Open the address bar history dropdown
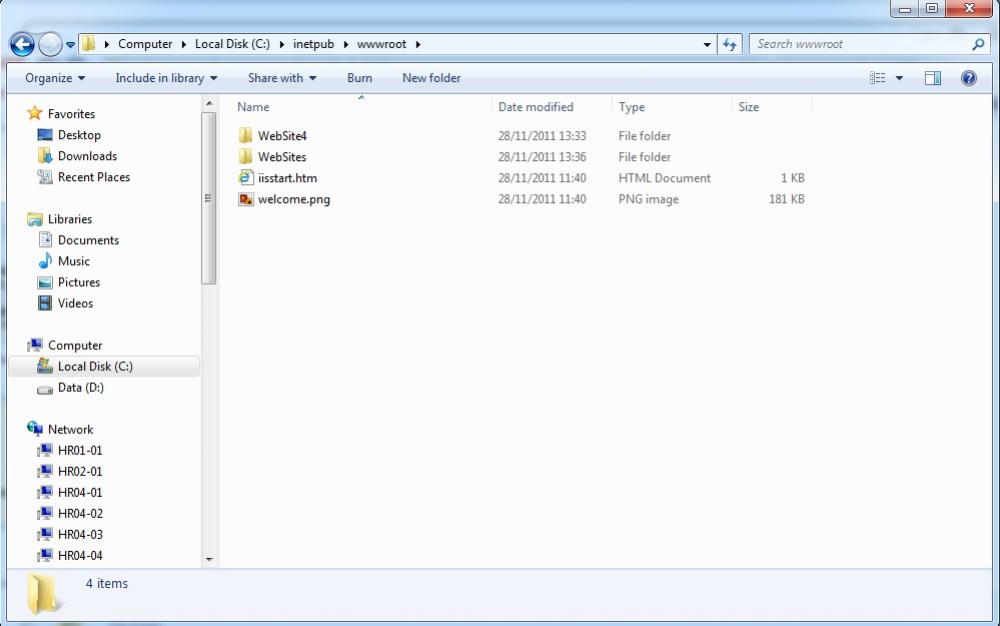The width and height of the screenshot is (1000, 626). pyautogui.click(x=707, y=45)
